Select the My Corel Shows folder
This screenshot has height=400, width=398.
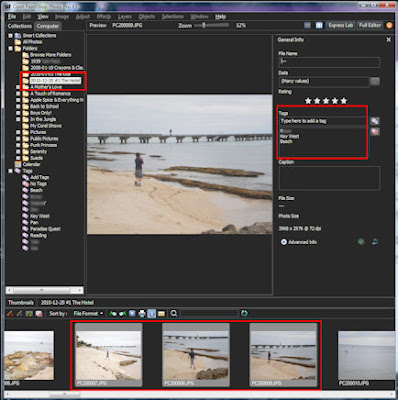[46, 126]
